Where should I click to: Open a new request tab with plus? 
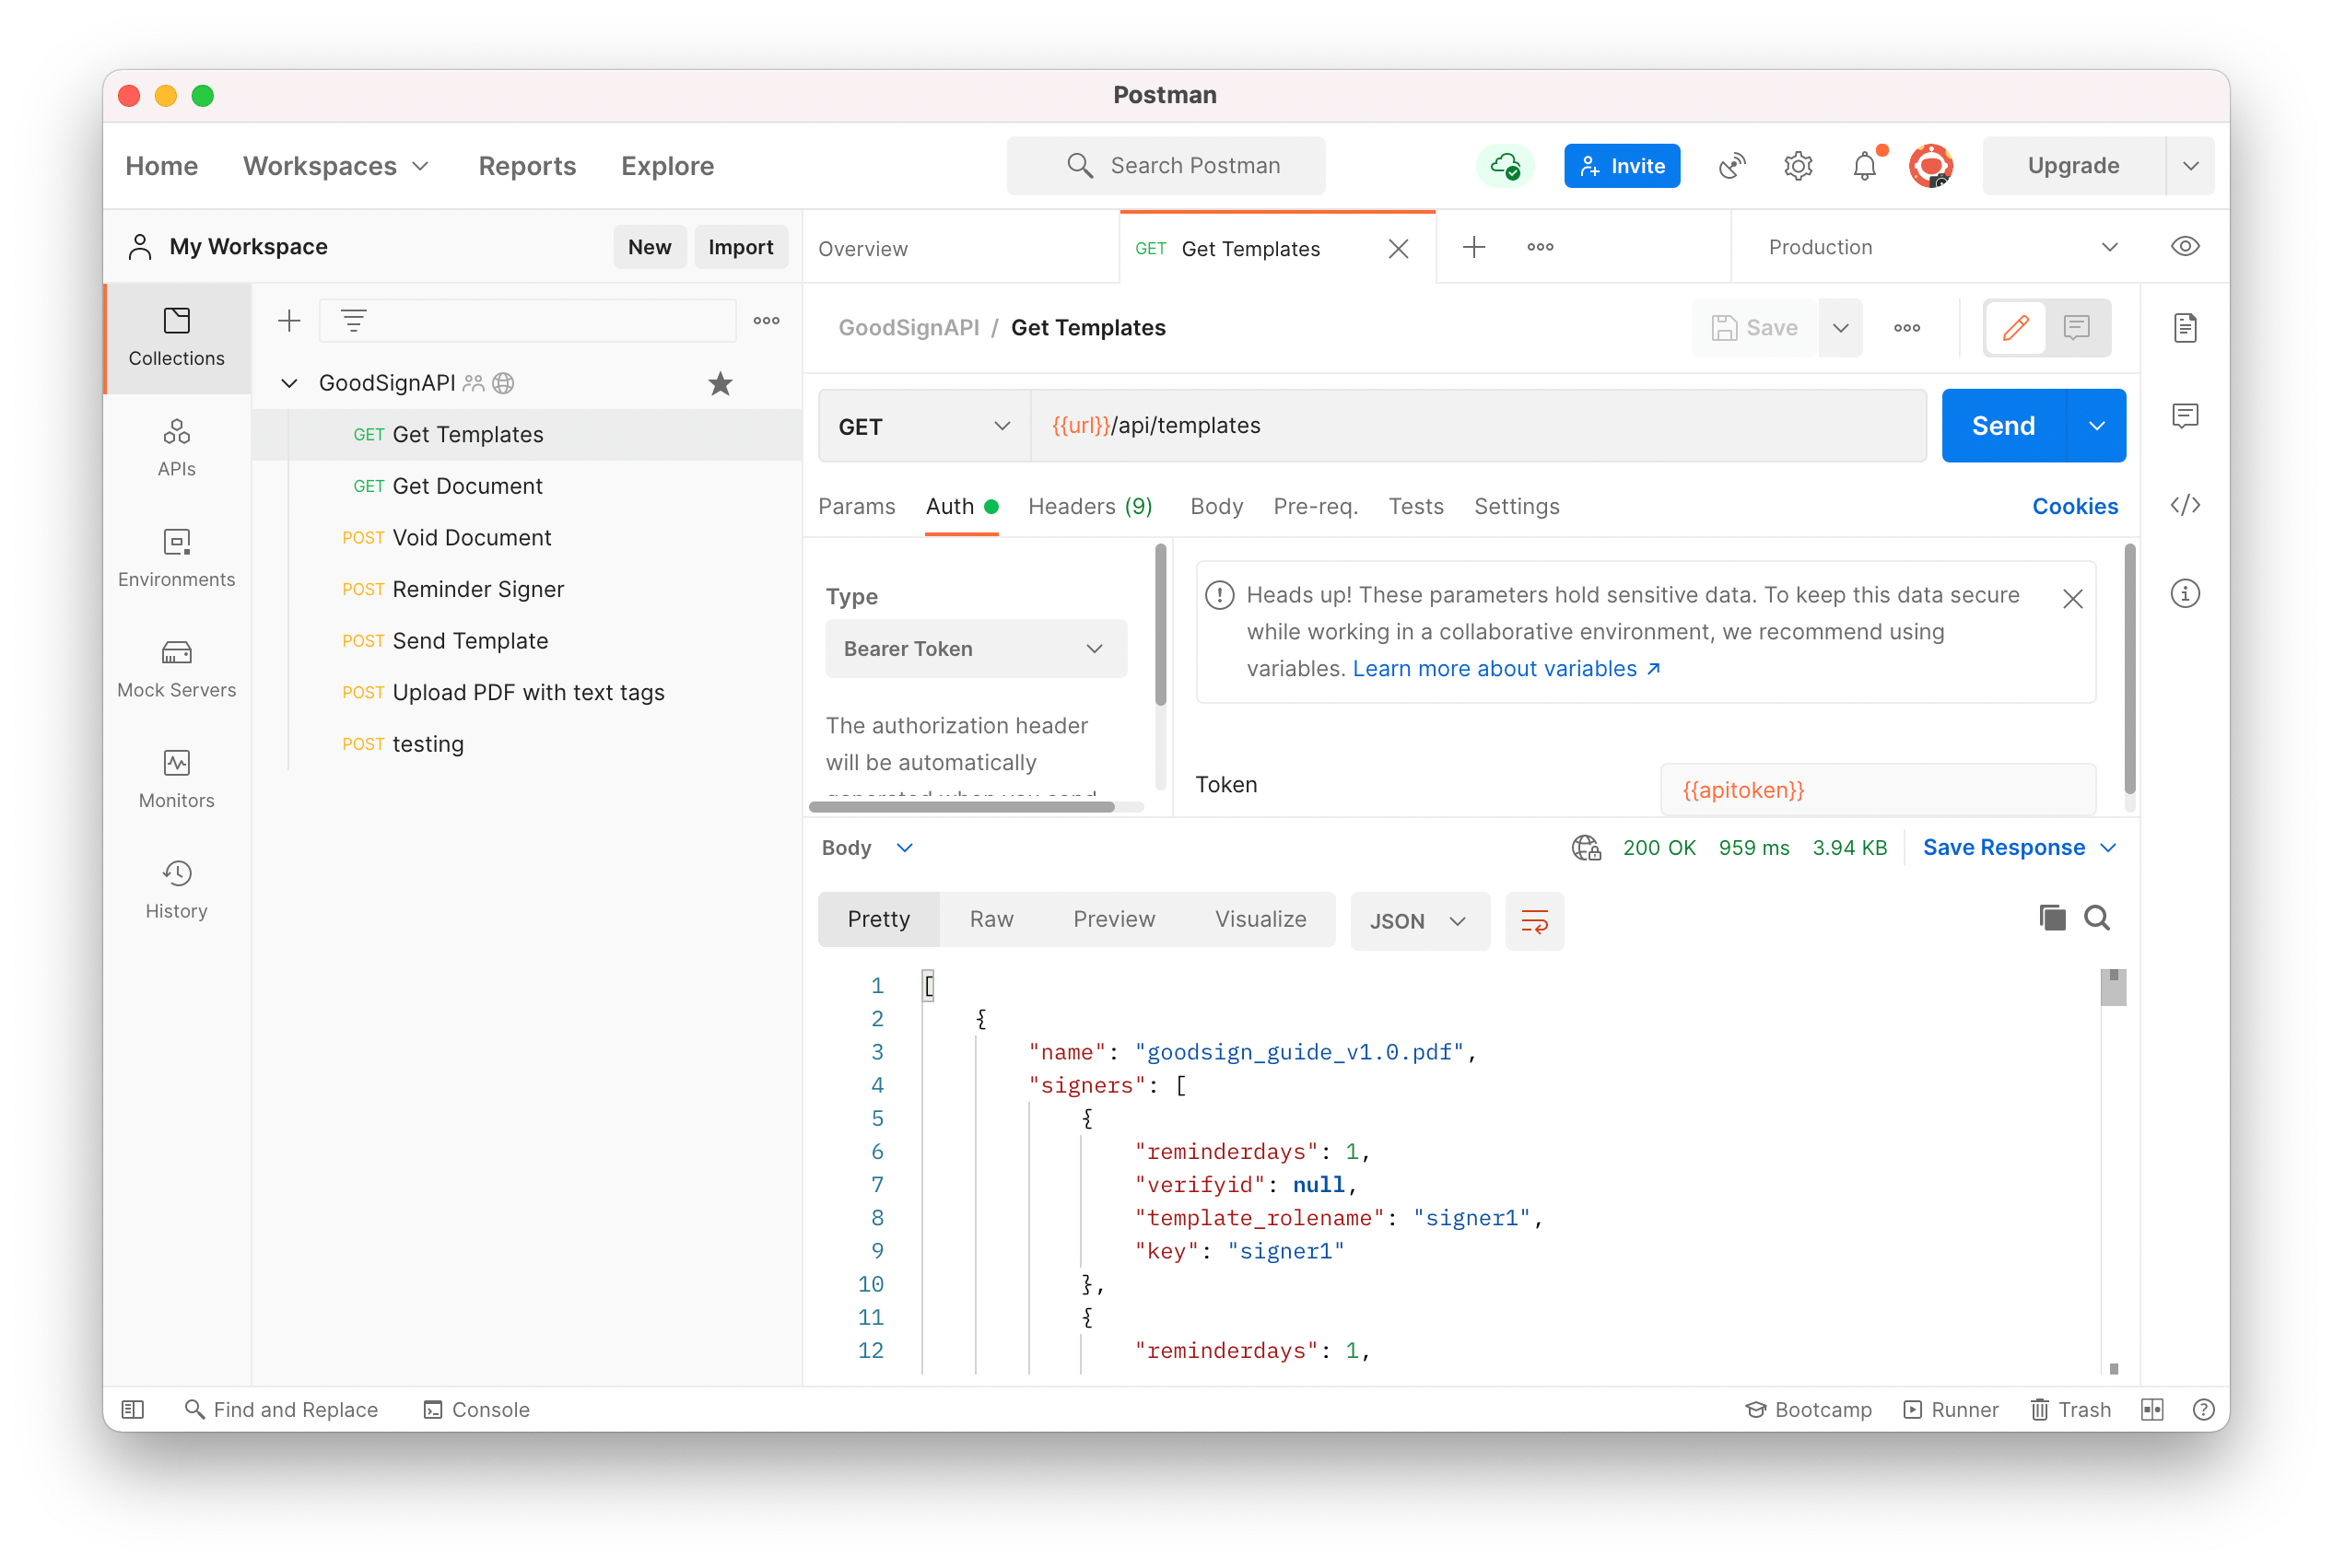click(1473, 247)
